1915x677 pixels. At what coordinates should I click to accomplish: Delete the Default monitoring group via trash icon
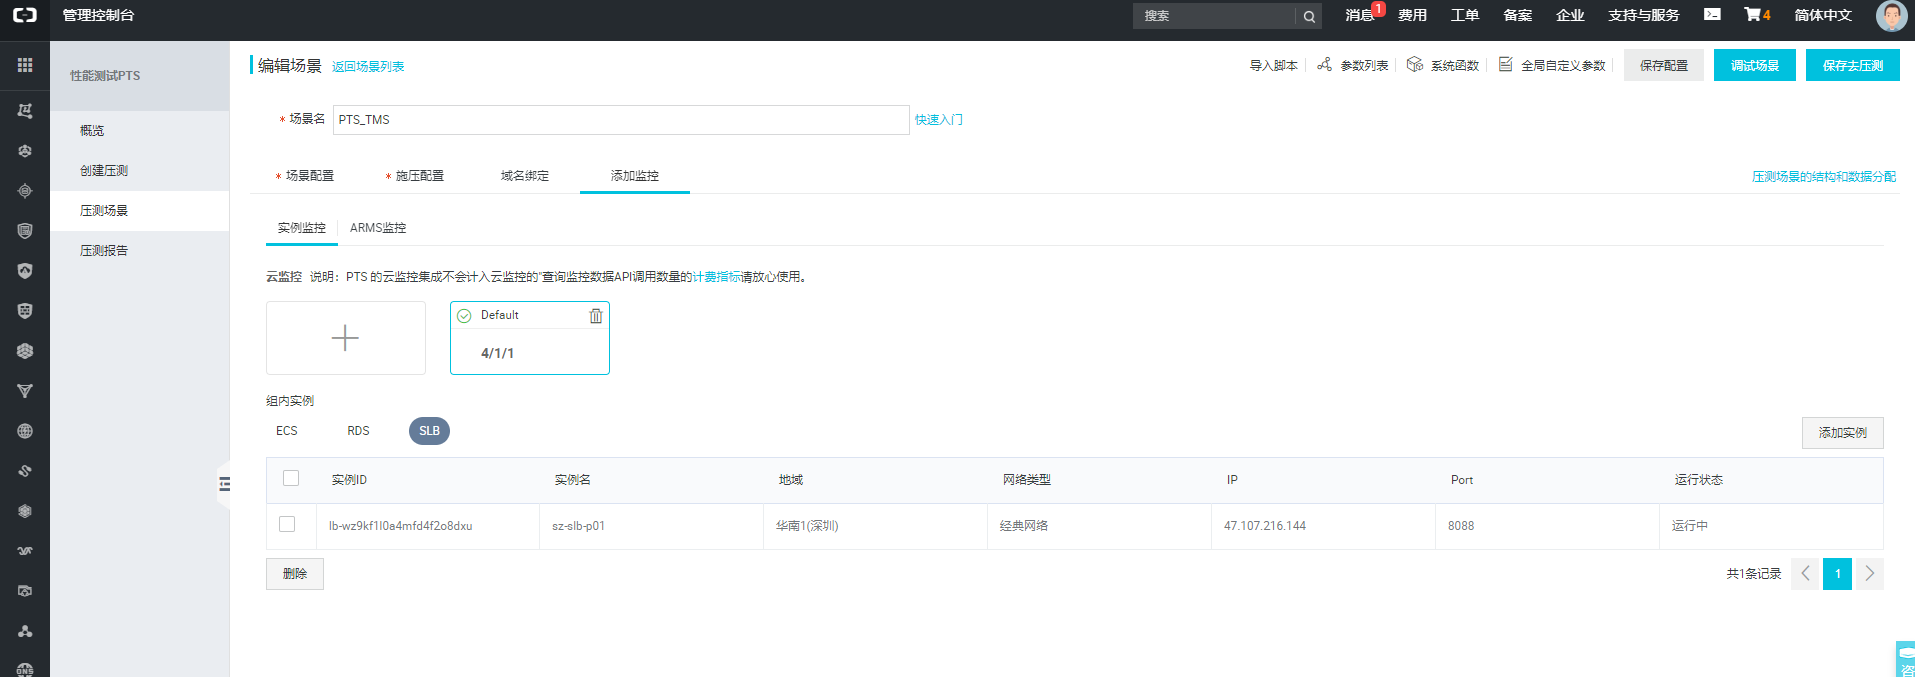pyautogui.click(x=596, y=316)
